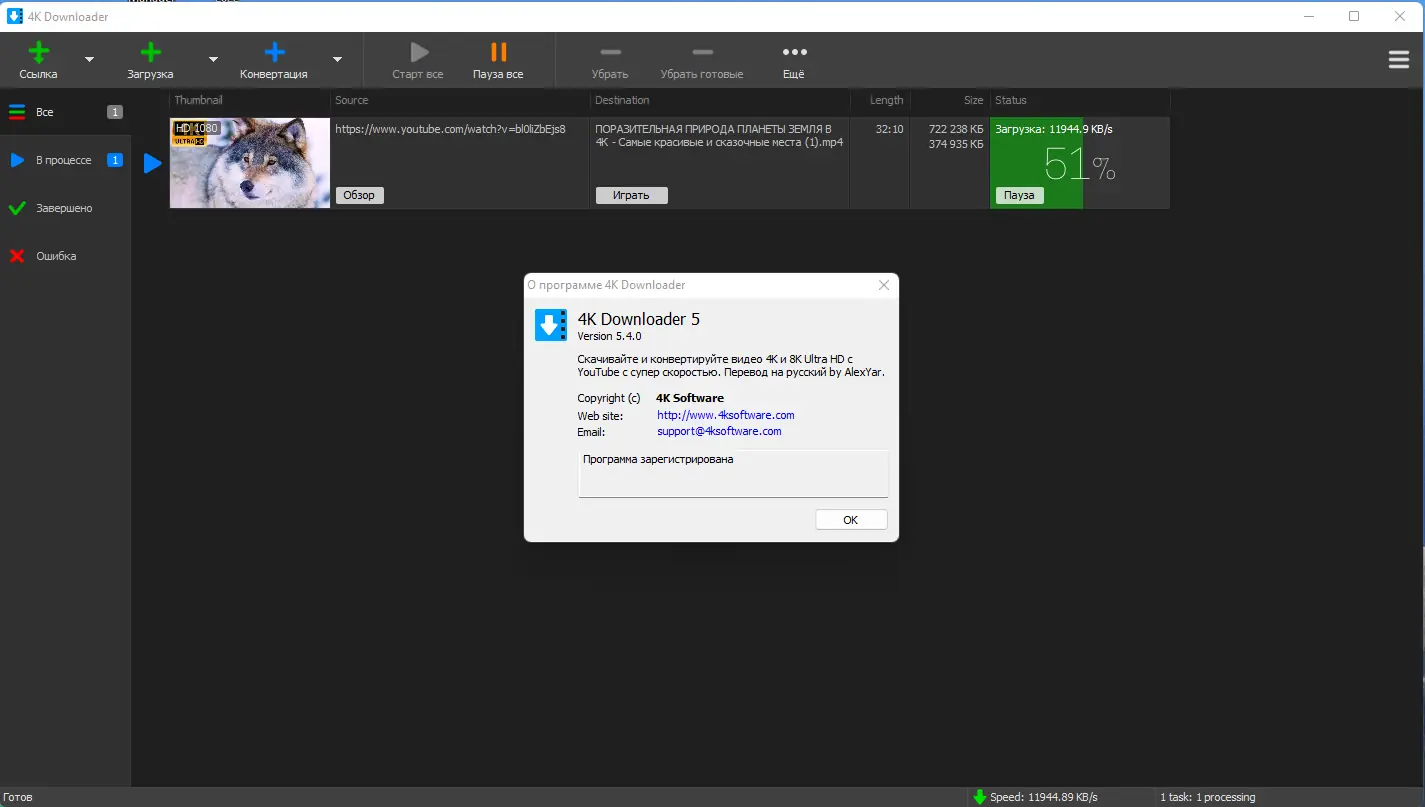Image resolution: width=1425 pixels, height=807 pixels.
Task: Click the blue plus Конвертация icon
Action: 274,53
